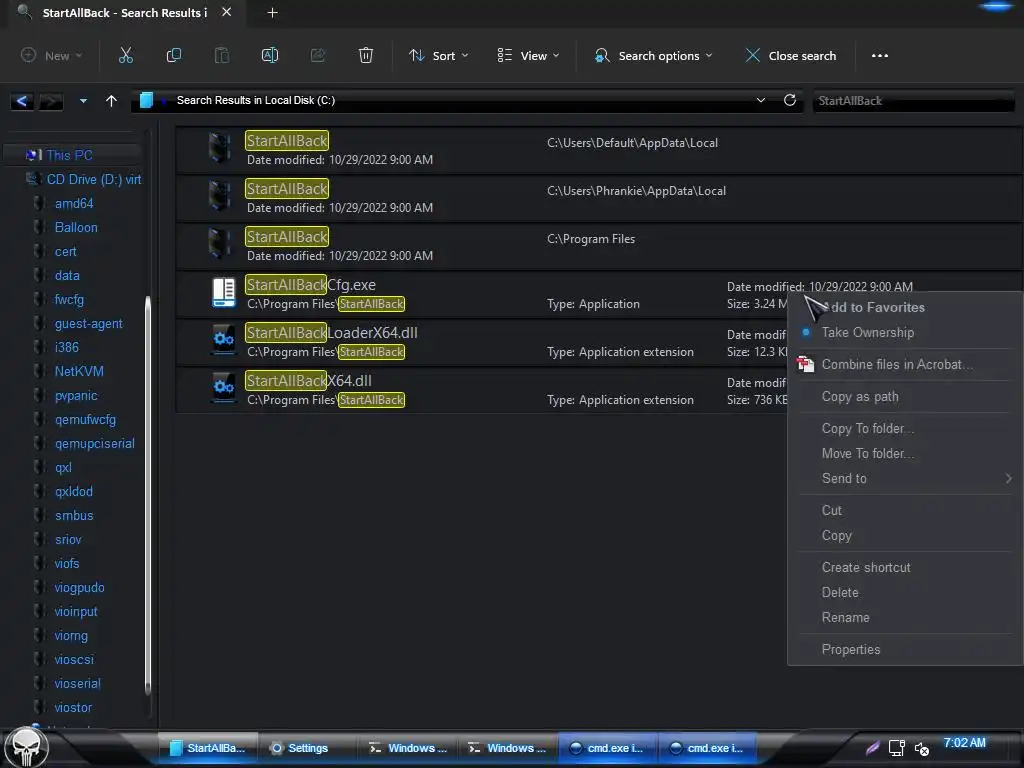Select the qemupciserial folder
Viewport: 1024px width, 768px height.
click(94, 443)
